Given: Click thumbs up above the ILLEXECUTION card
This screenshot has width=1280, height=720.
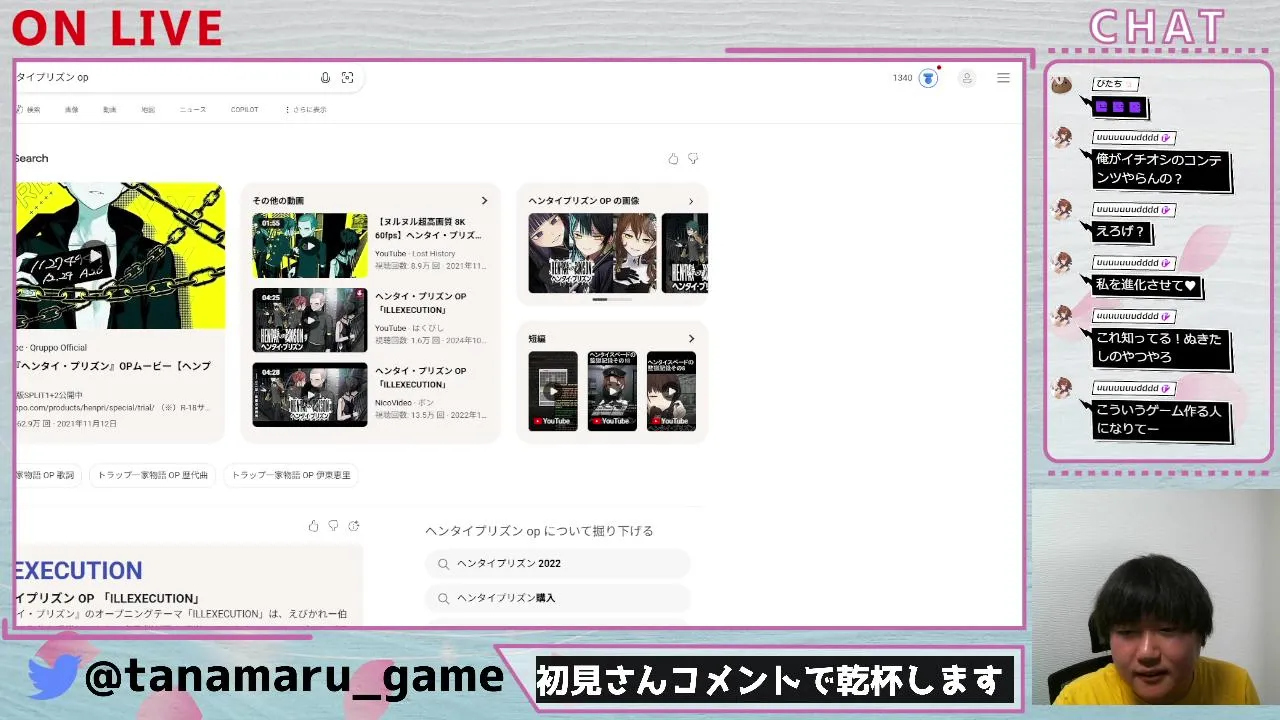Looking at the screenshot, I should pos(313,526).
